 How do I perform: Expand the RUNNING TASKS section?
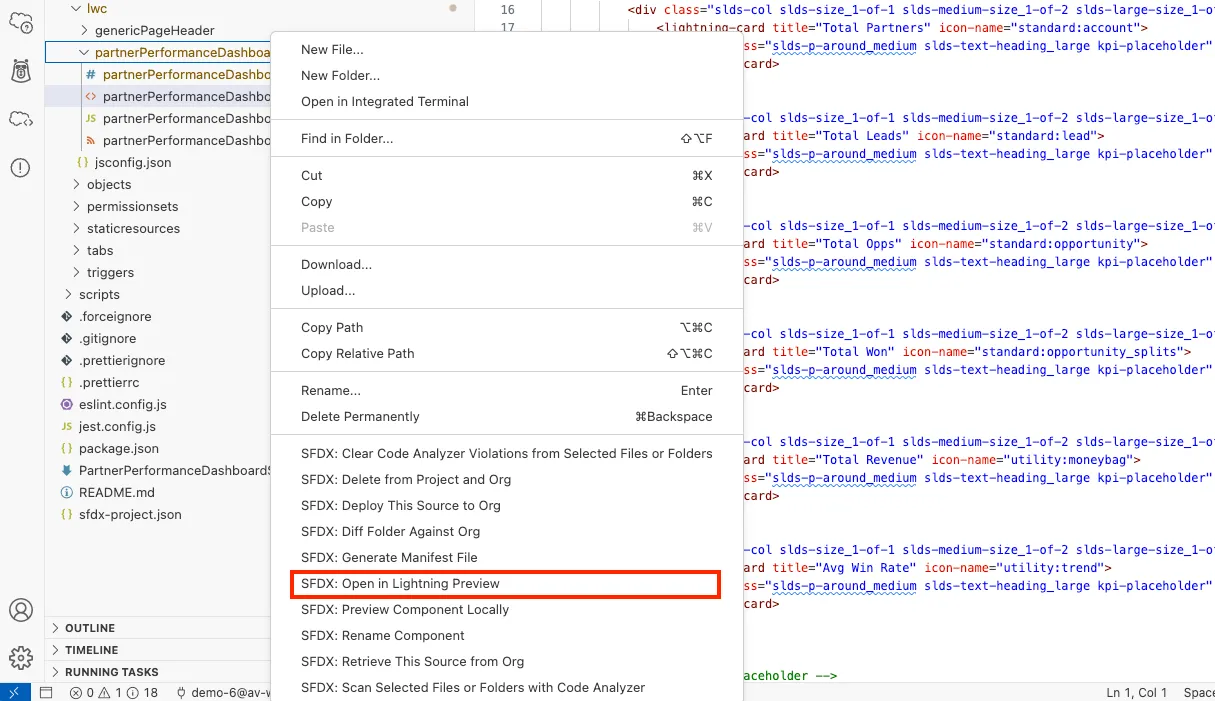coord(111,672)
